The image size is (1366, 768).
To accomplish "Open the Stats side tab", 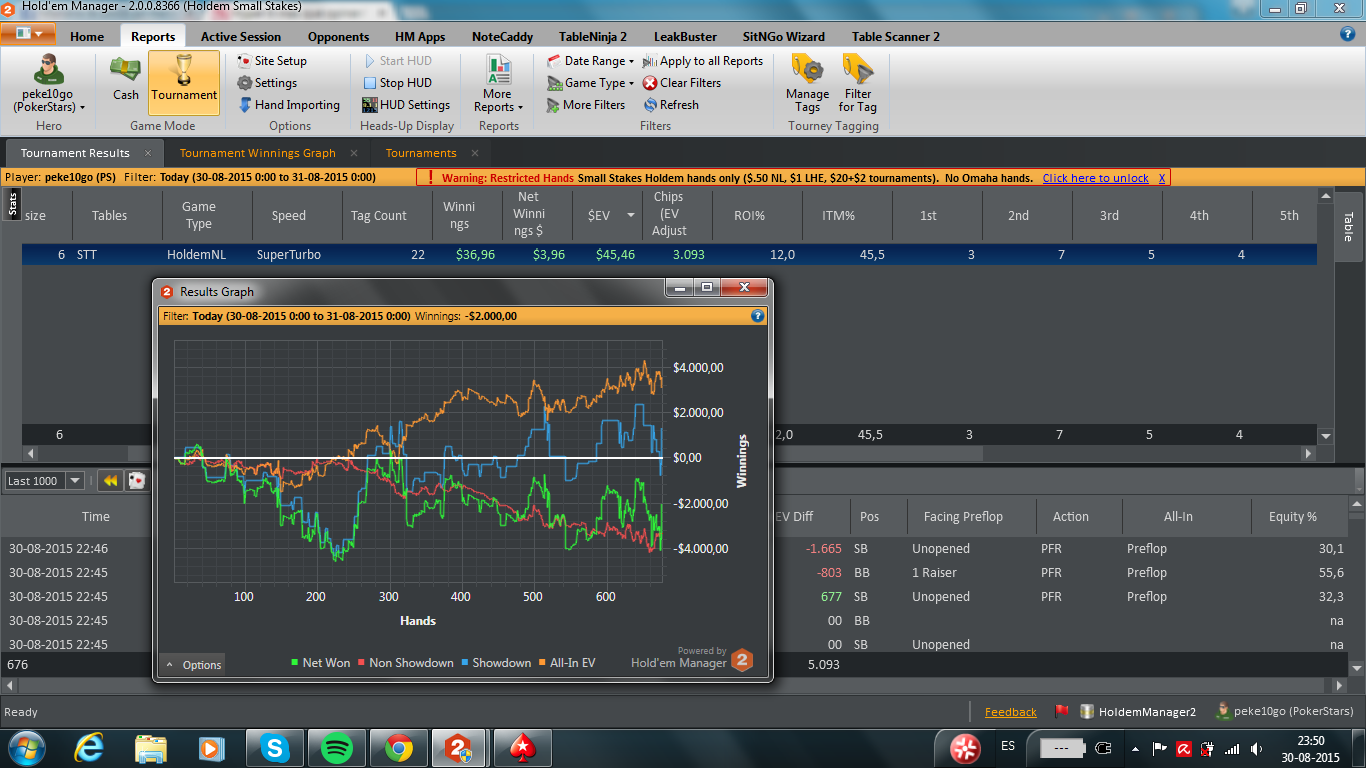I will pyautogui.click(x=13, y=205).
